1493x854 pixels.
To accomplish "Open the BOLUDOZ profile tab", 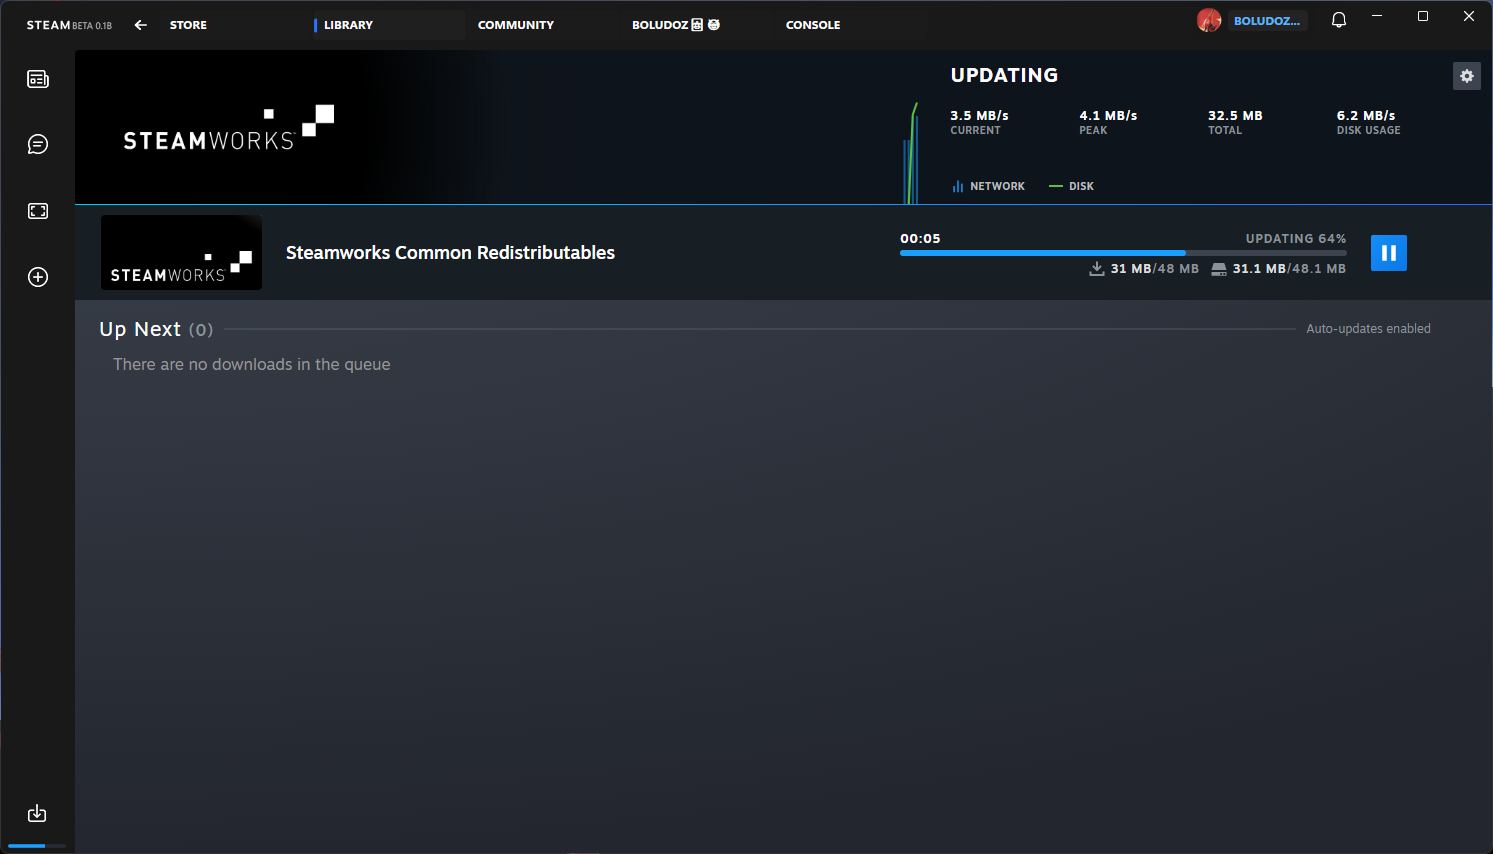I will tap(675, 25).
